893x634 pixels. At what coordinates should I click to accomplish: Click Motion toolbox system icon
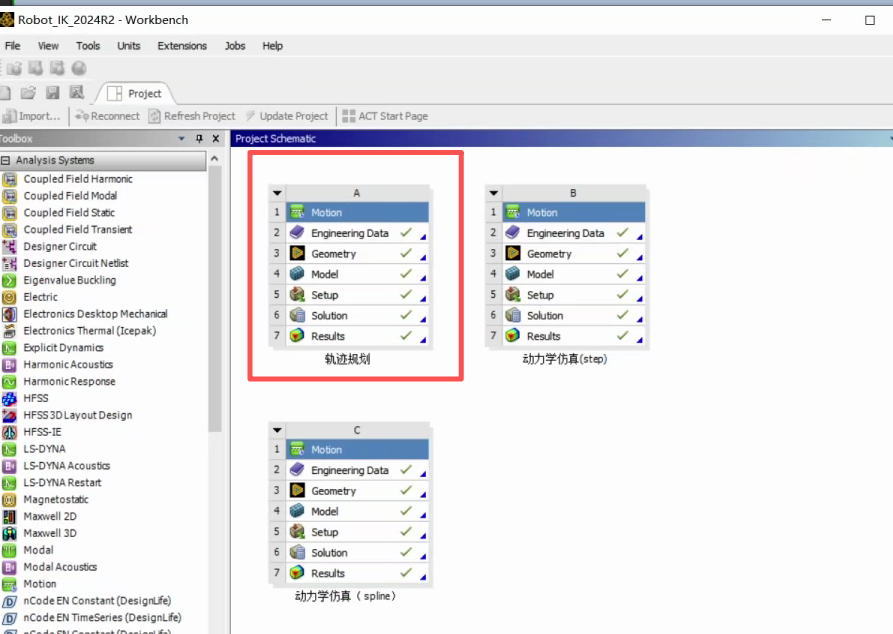(x=10, y=584)
